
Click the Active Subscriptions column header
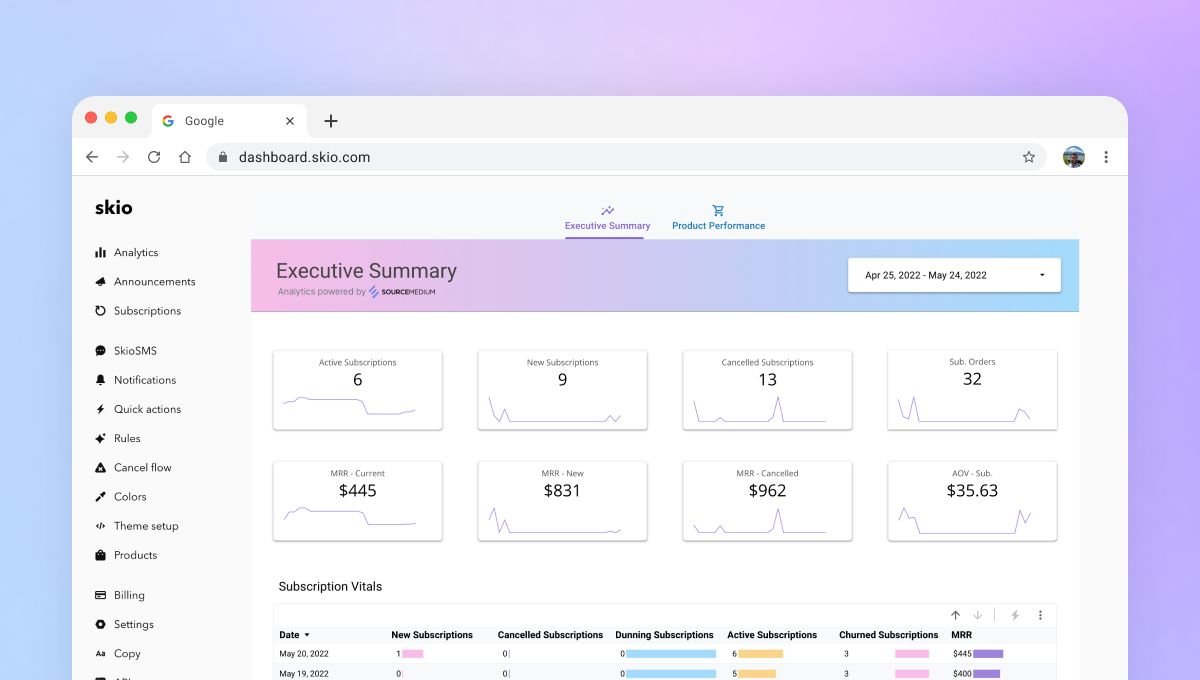point(772,635)
